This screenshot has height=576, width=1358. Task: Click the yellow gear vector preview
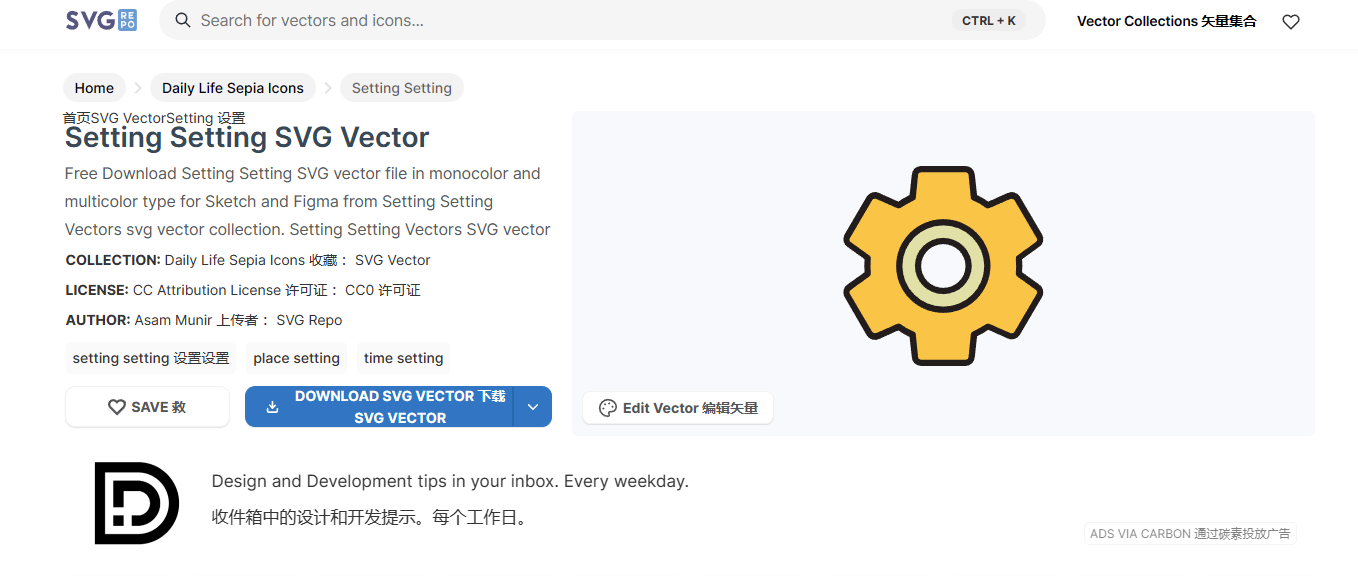[943, 265]
